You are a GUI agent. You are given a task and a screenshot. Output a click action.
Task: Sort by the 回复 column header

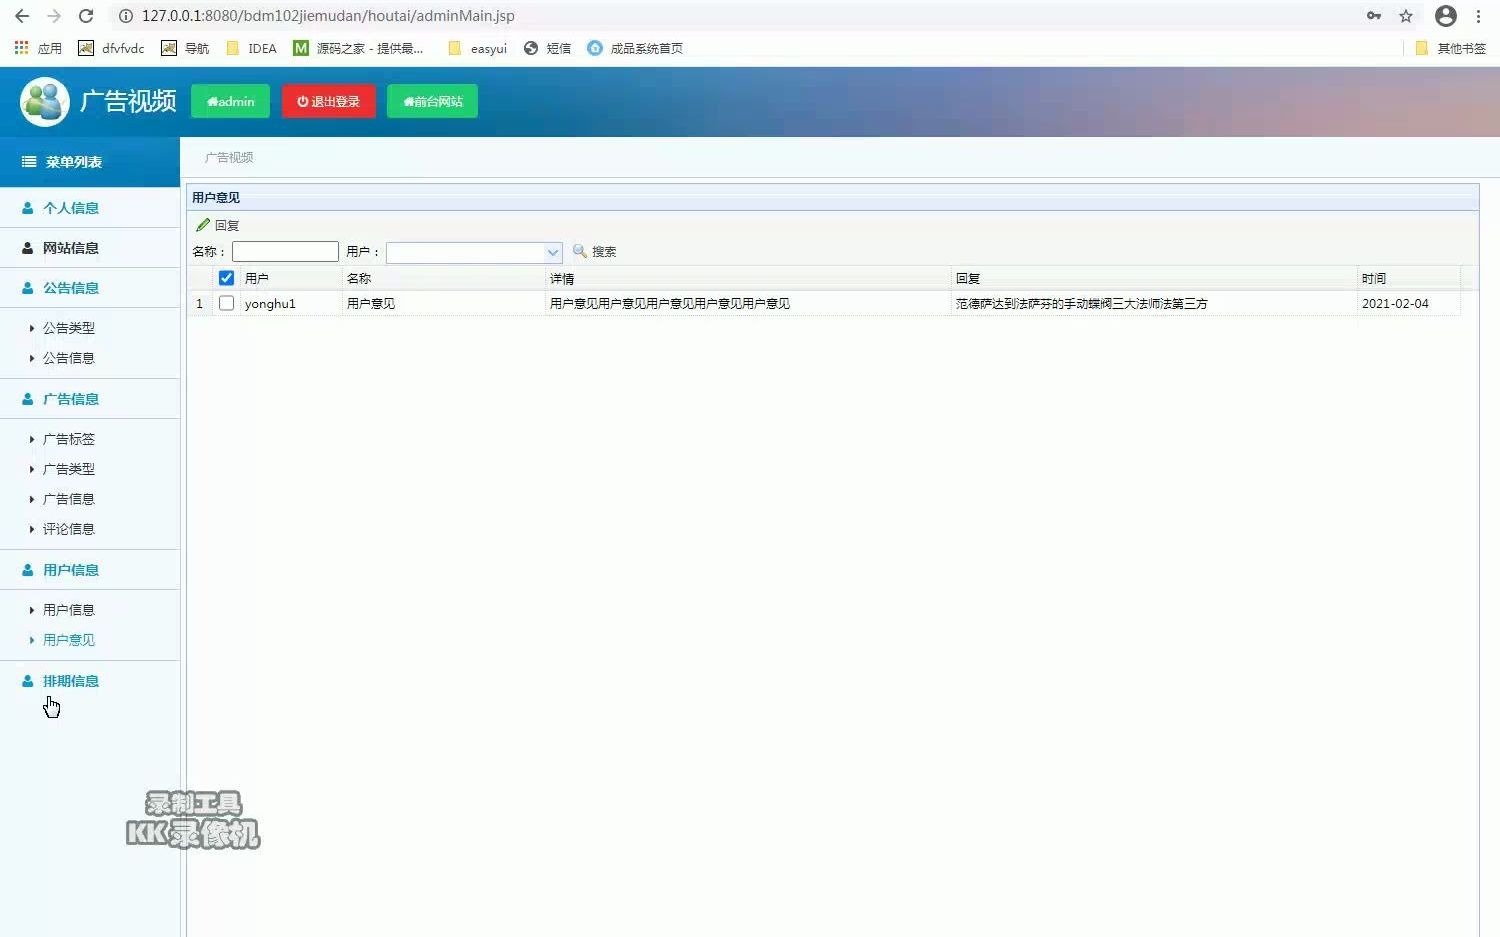[1154, 278]
